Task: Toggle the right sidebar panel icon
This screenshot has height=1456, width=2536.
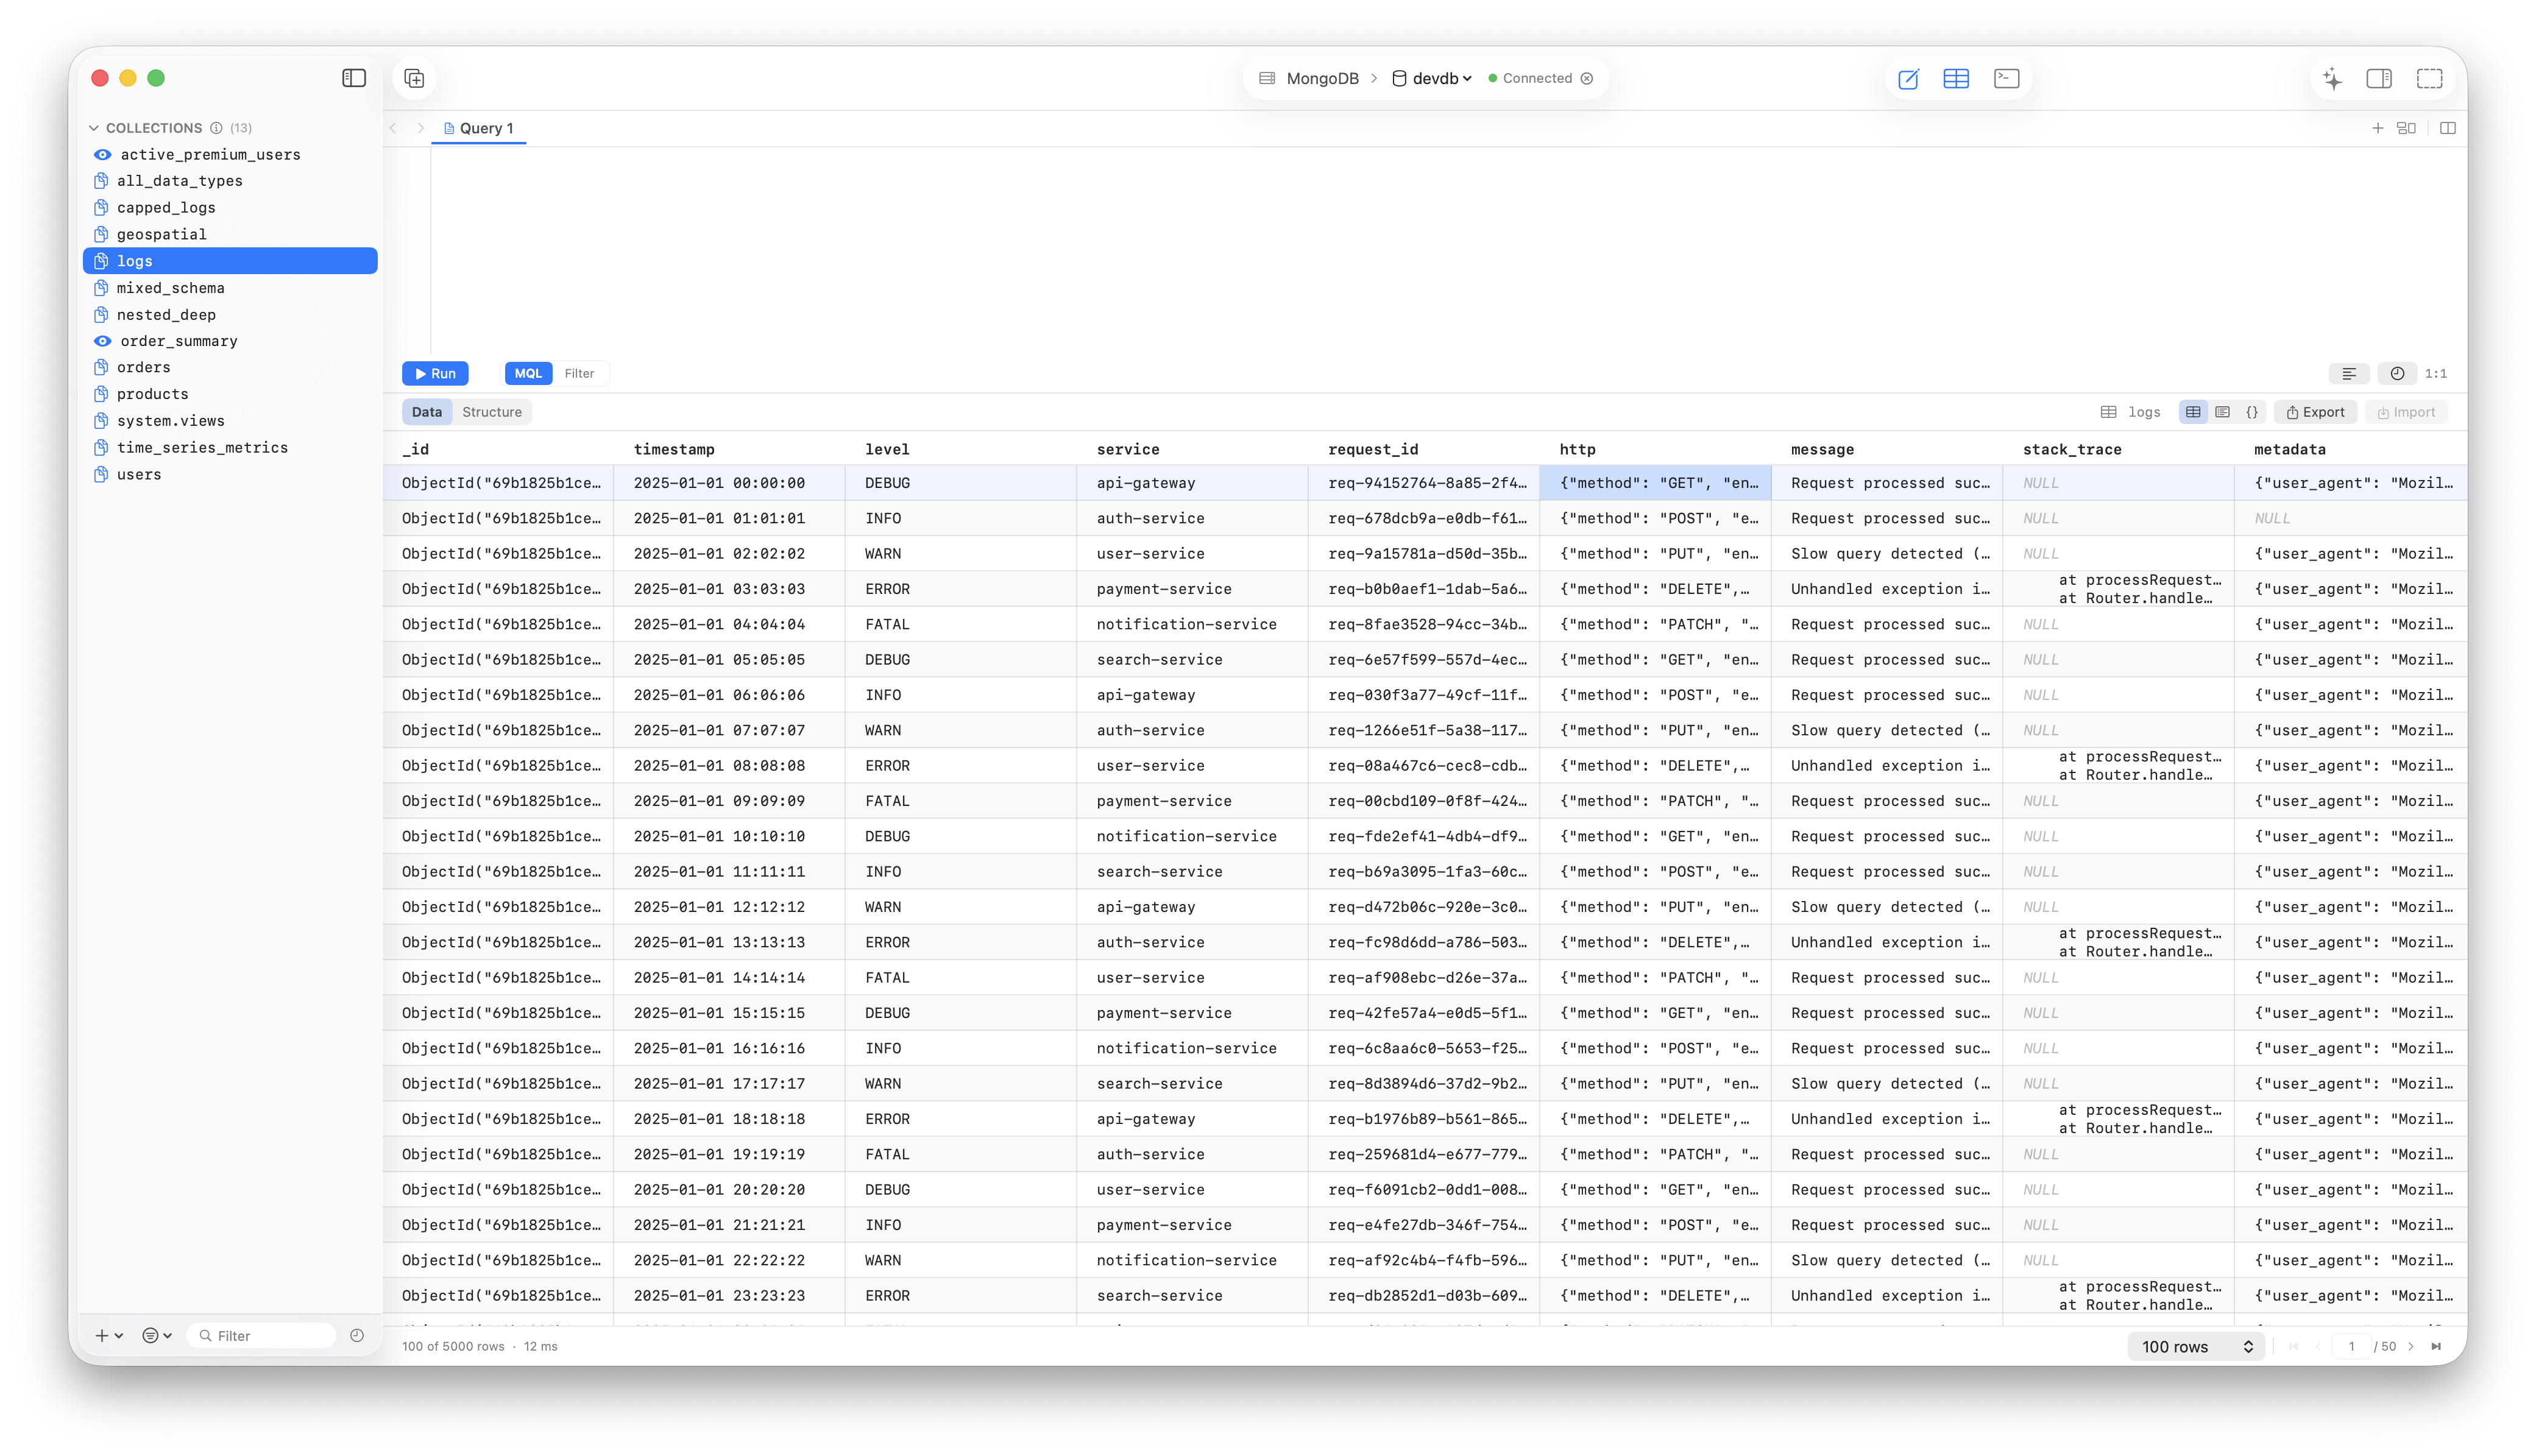Action: (2380, 78)
